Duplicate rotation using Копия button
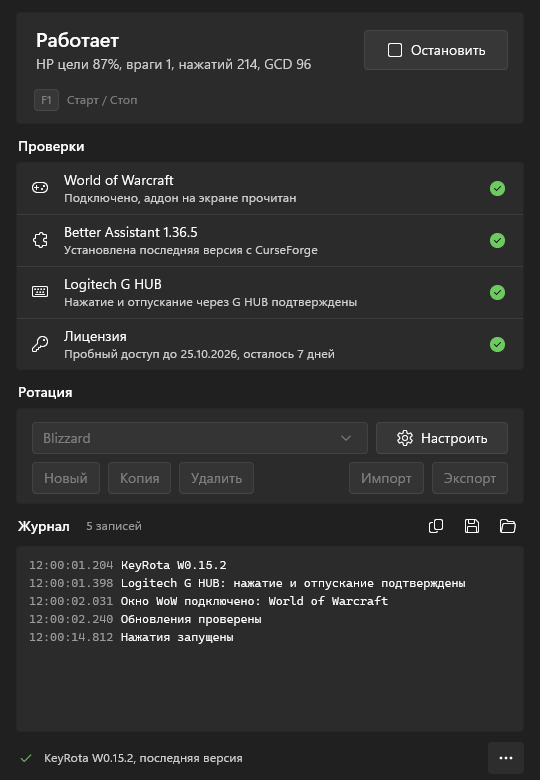The image size is (540, 780). 140,478
